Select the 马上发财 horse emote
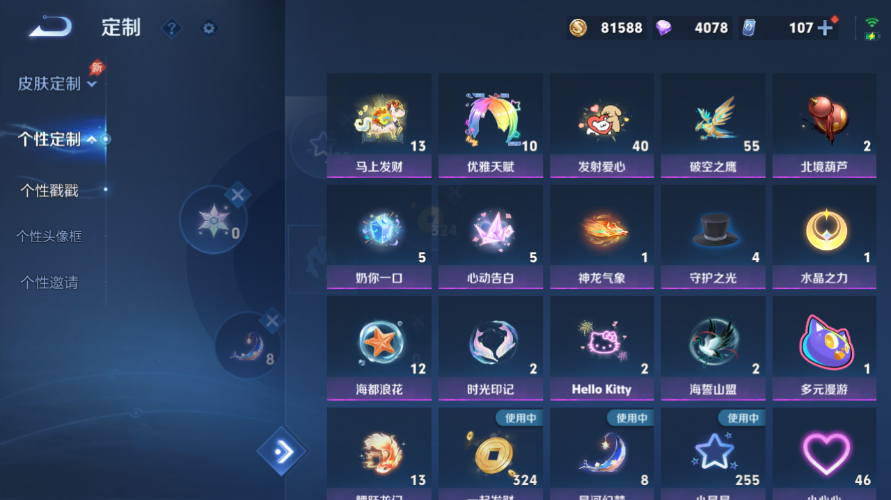The width and height of the screenshot is (891, 500). [x=379, y=125]
